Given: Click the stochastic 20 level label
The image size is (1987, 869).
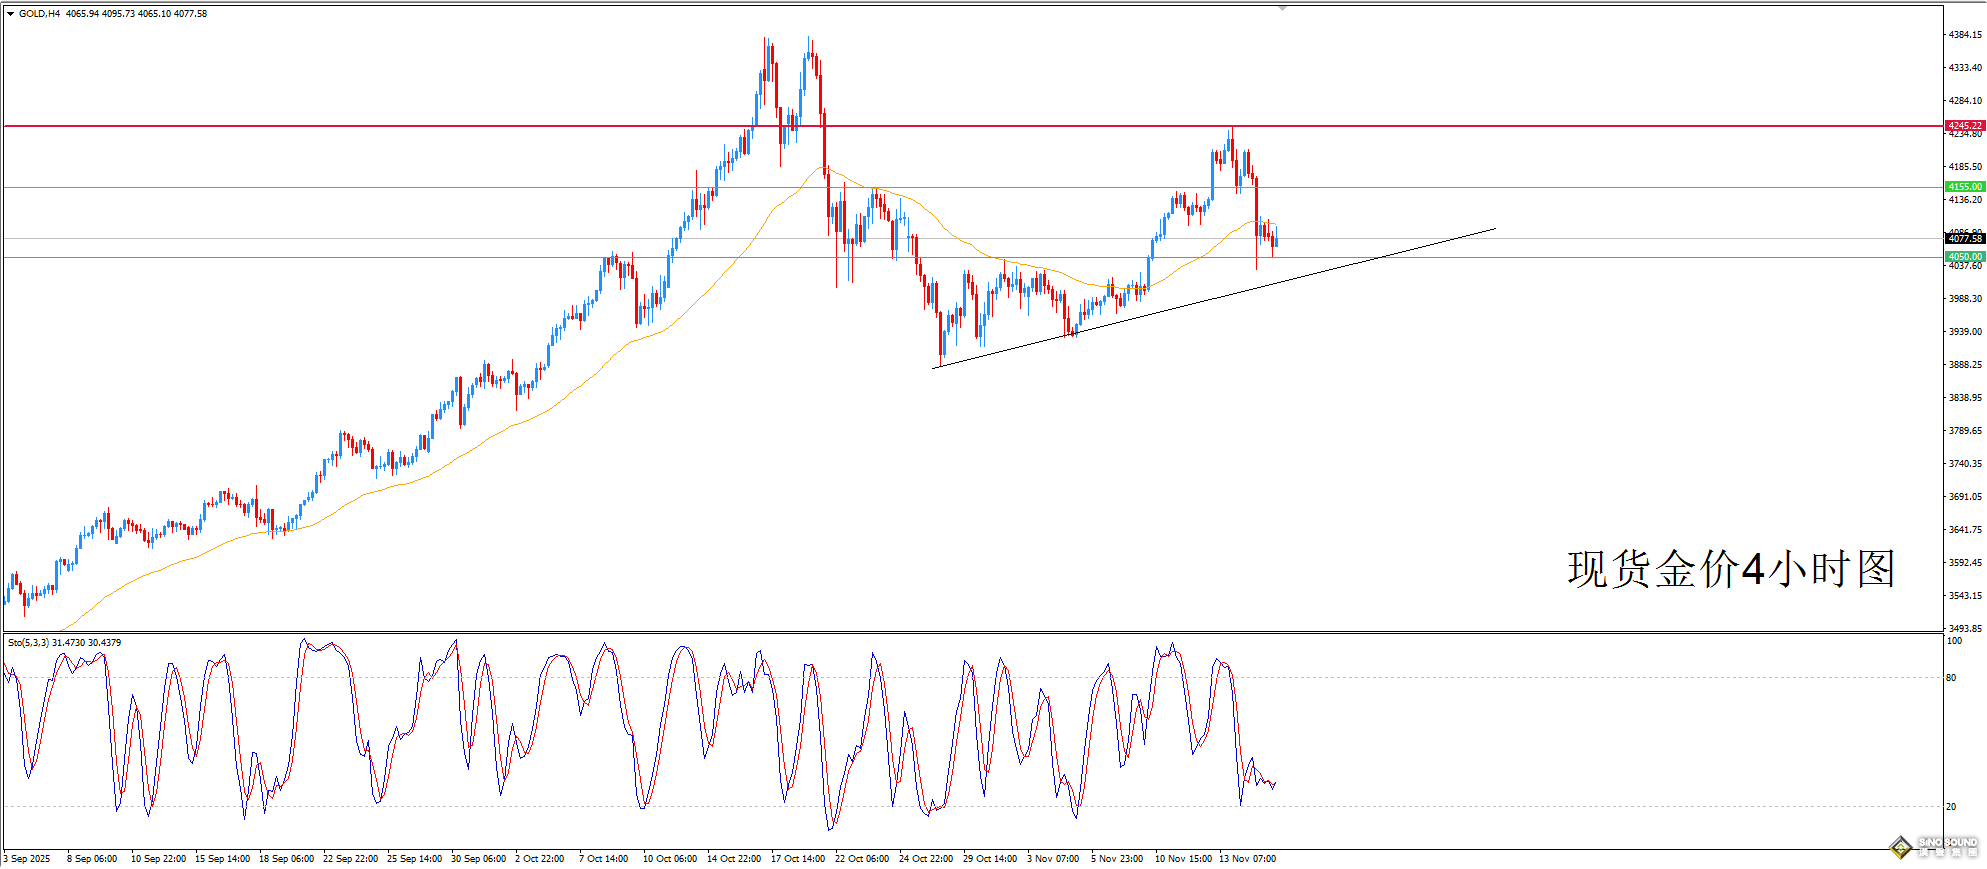Looking at the screenshot, I should click(x=1951, y=806).
